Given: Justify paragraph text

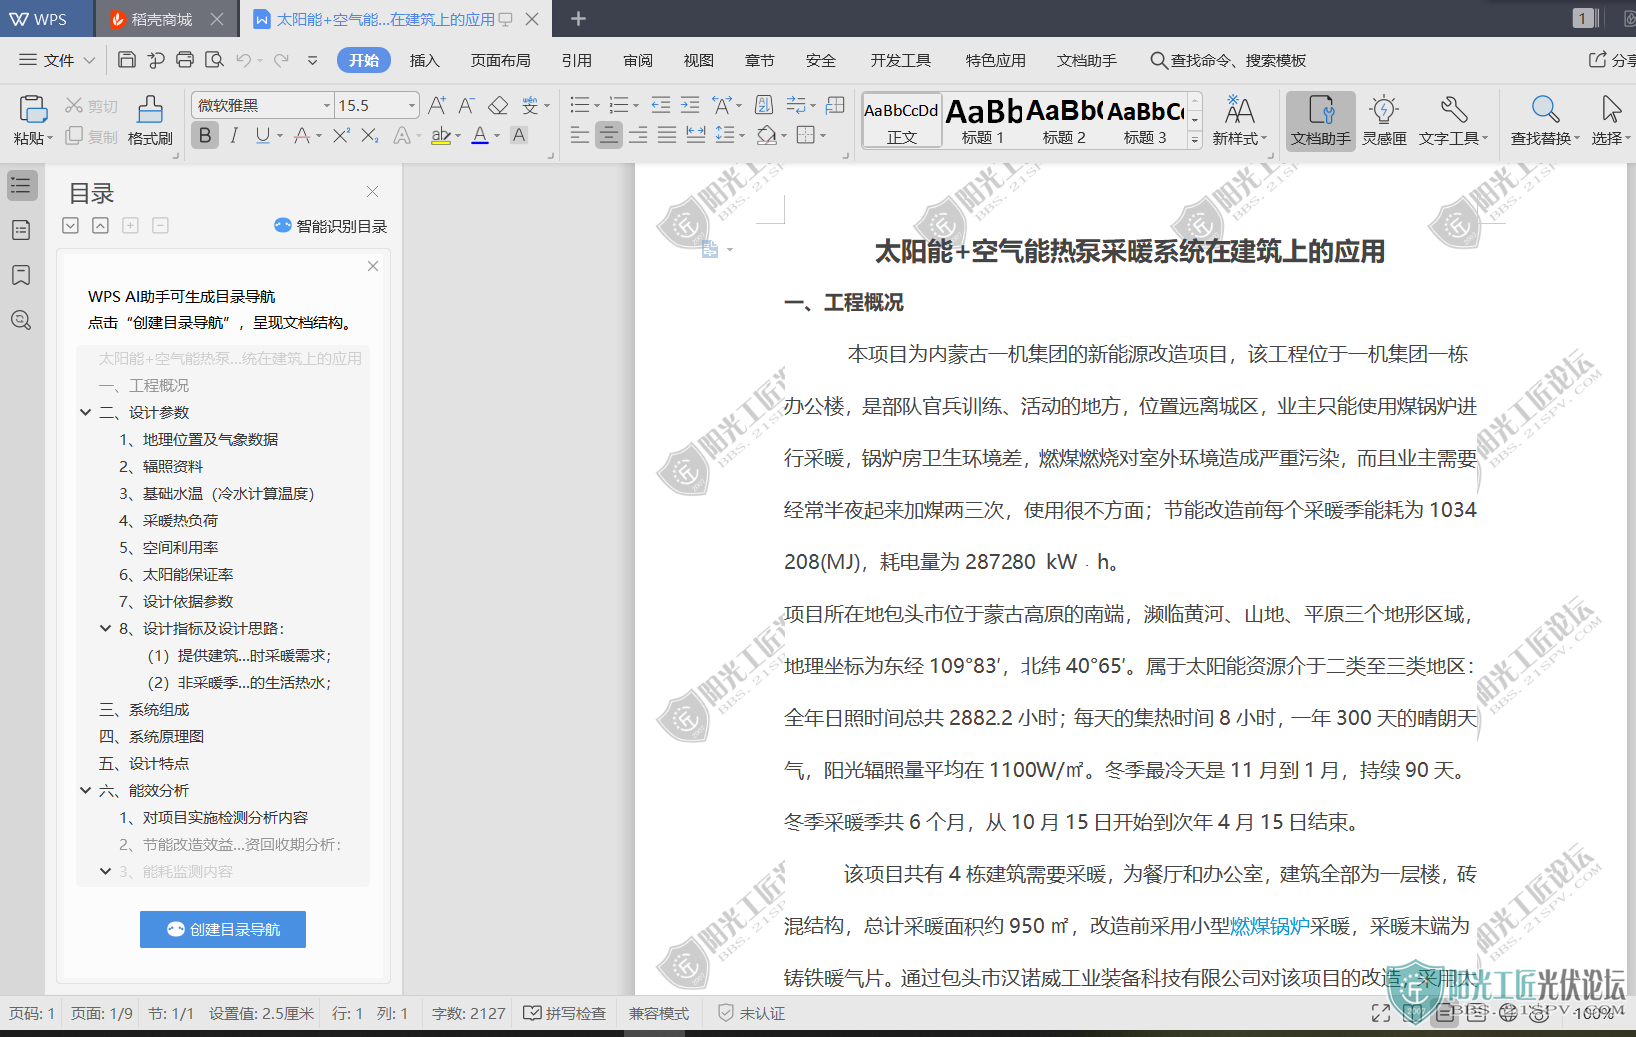Looking at the screenshot, I should coord(667,135).
